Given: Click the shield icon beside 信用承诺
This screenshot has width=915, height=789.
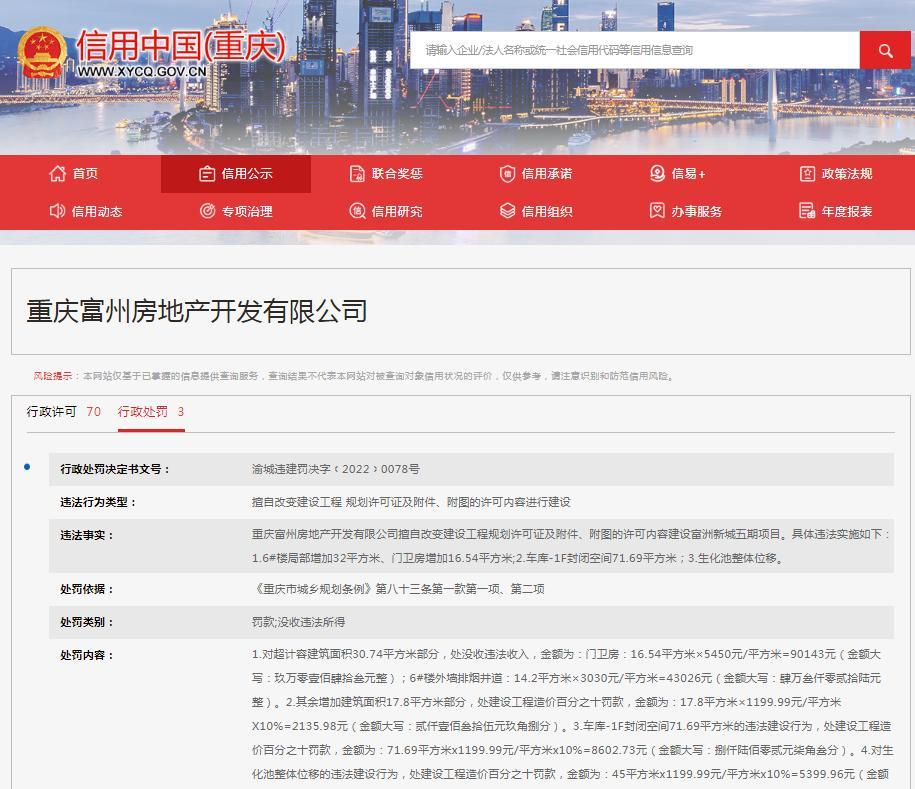Looking at the screenshot, I should [508, 174].
